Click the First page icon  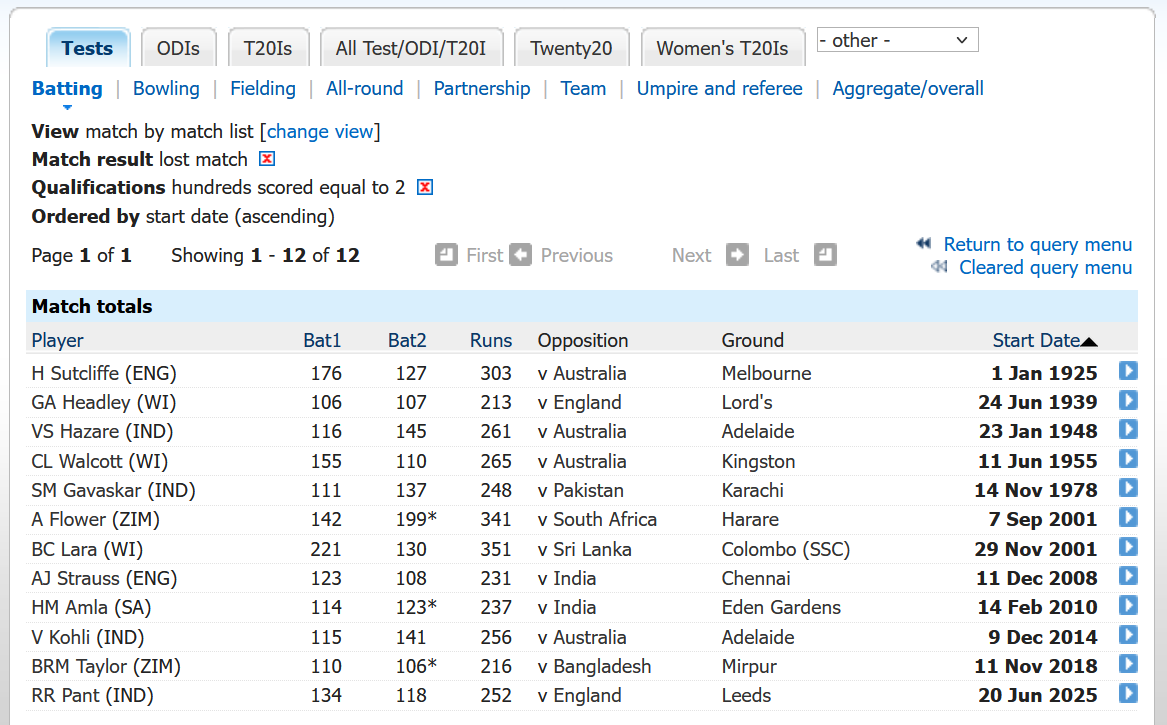(x=447, y=255)
